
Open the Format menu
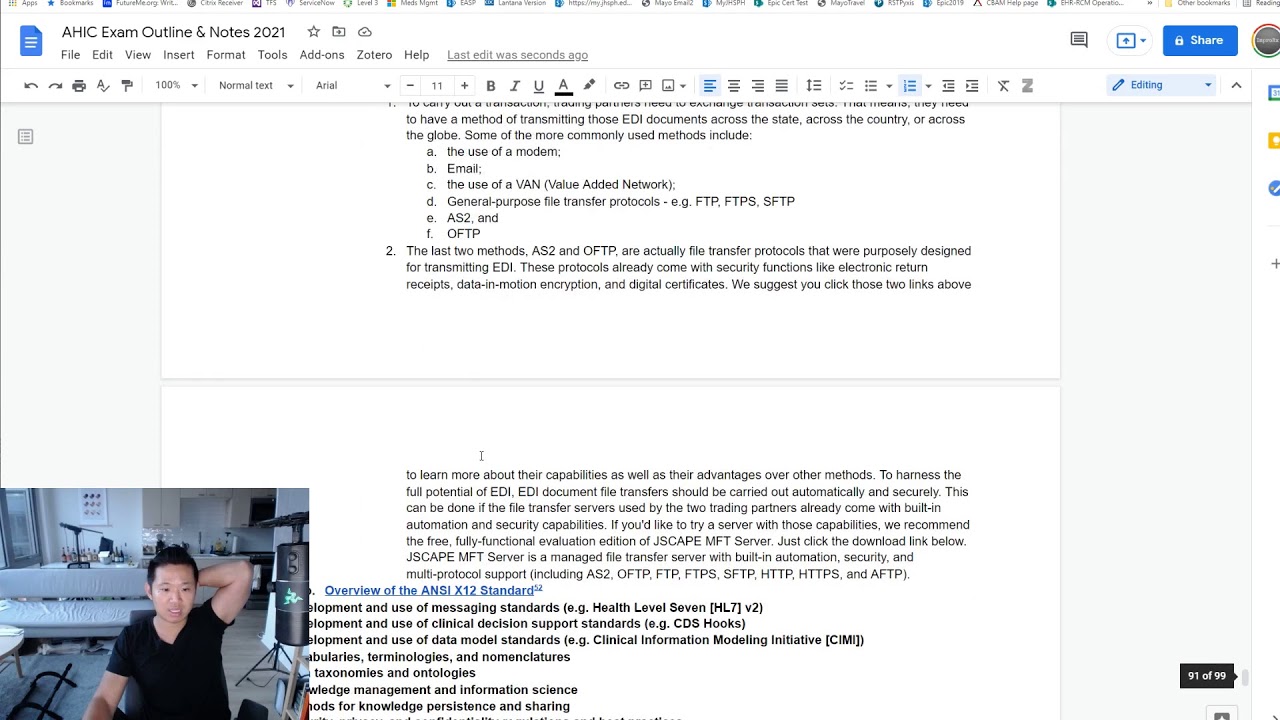(x=226, y=55)
